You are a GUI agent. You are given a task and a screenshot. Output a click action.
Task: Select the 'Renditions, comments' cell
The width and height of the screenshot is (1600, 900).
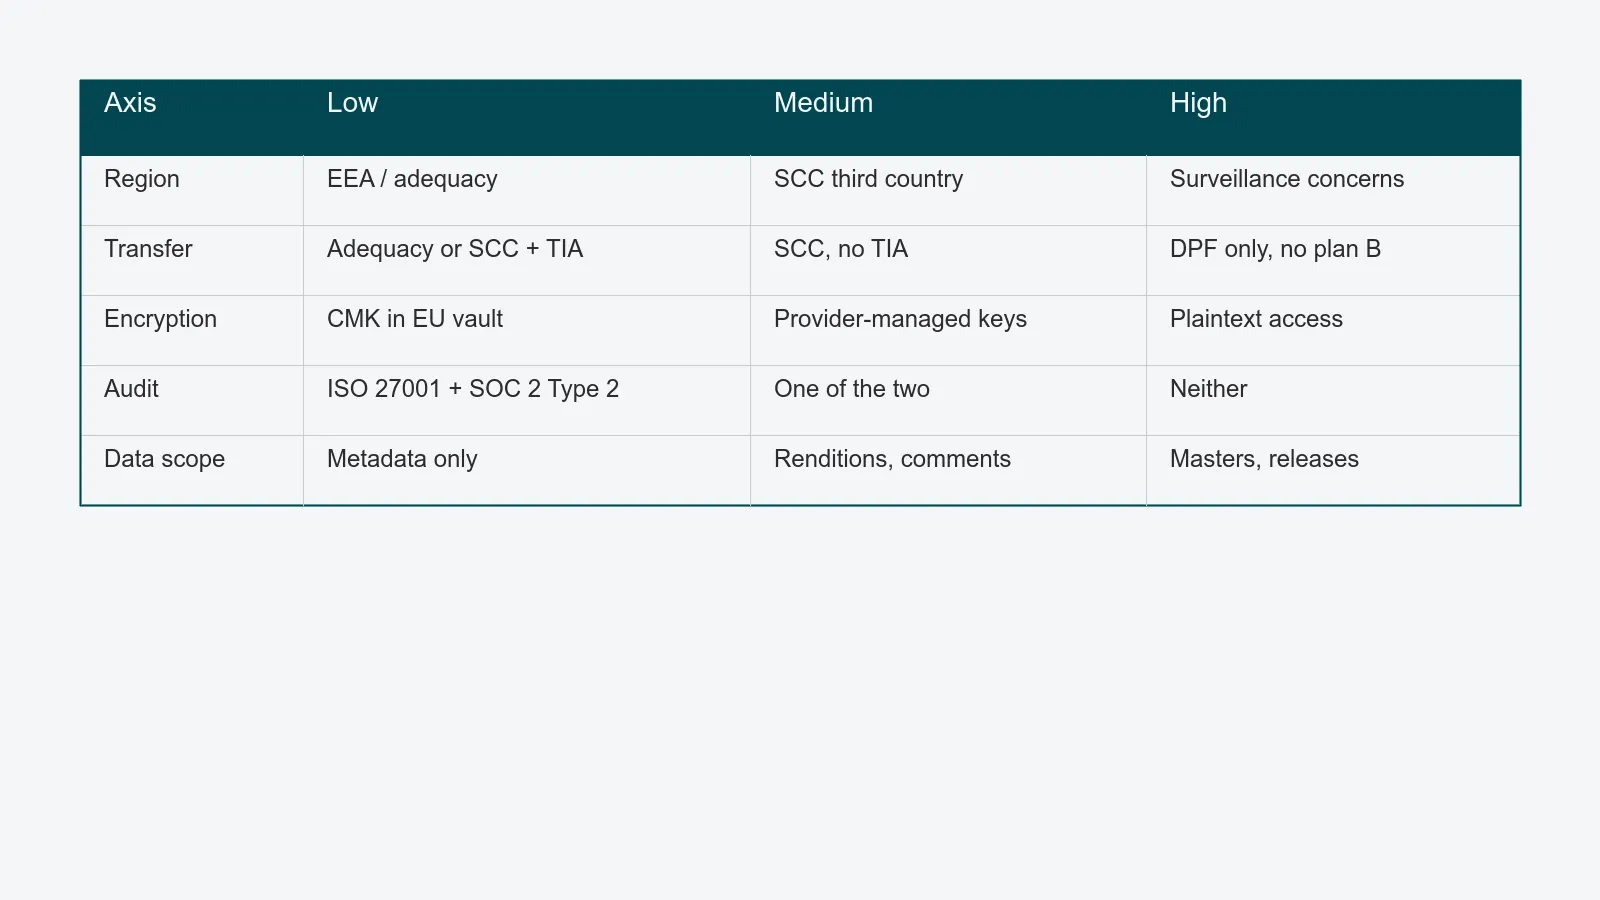[x=948, y=470]
